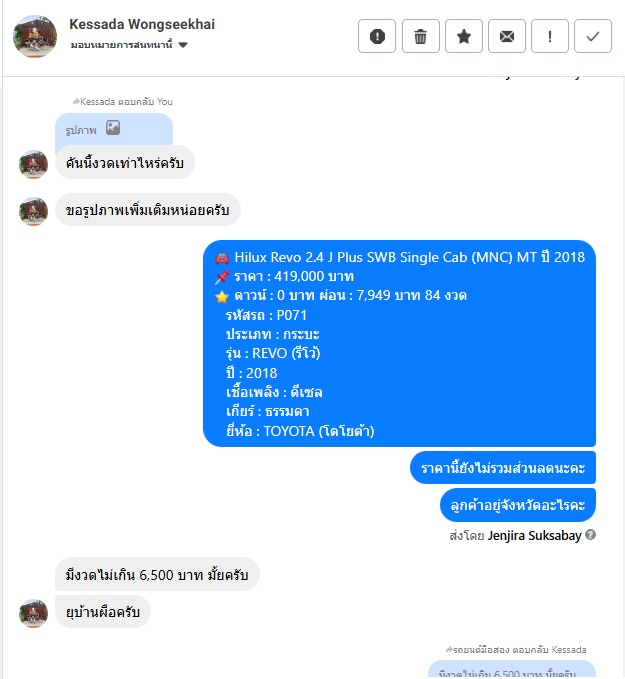Open the sender name Jenjira Suksabay
The height and width of the screenshot is (679, 625).
[534, 536]
